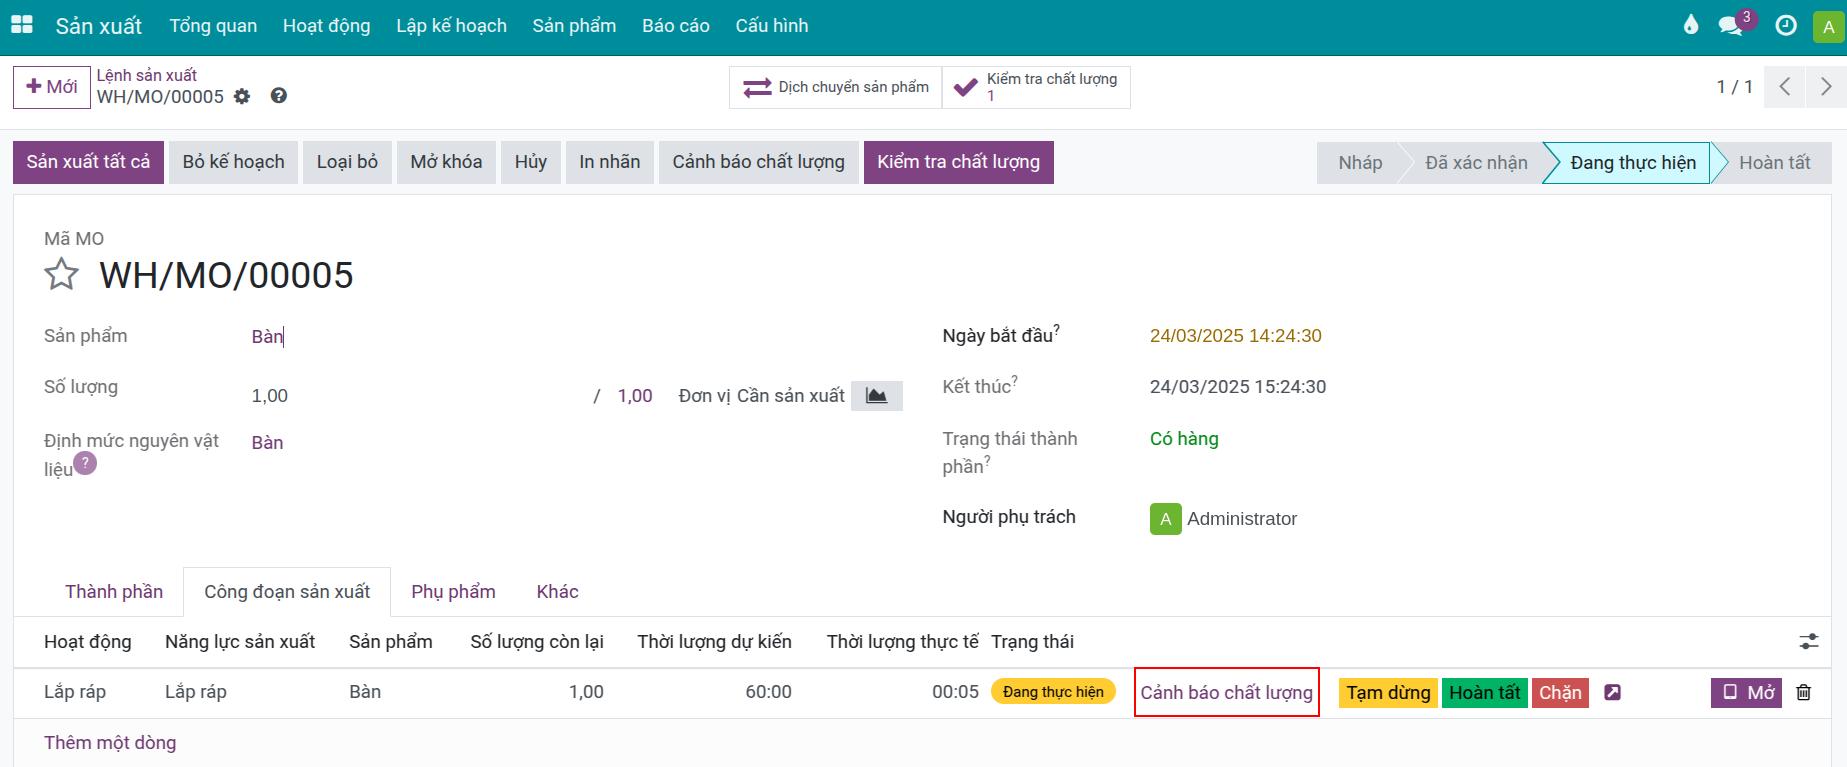Image resolution: width=1847 pixels, height=767 pixels.
Task: Click the help question mark next to order number
Action: (x=279, y=96)
